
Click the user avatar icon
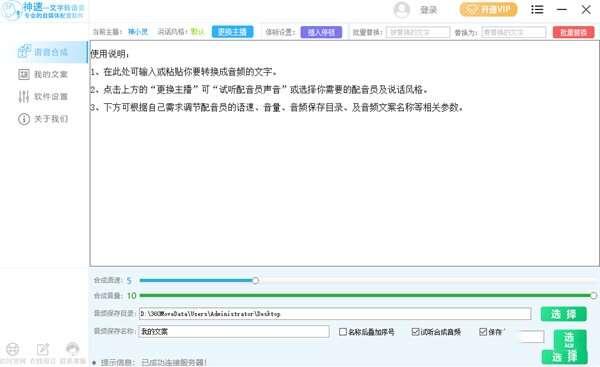pos(402,10)
